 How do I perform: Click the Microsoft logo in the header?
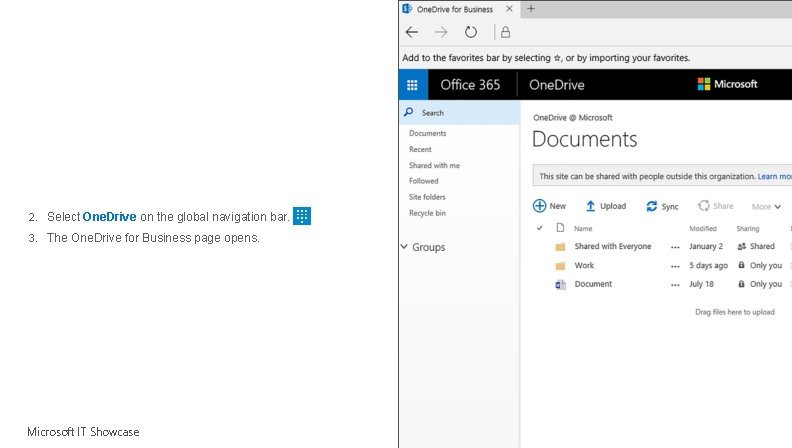click(727, 84)
